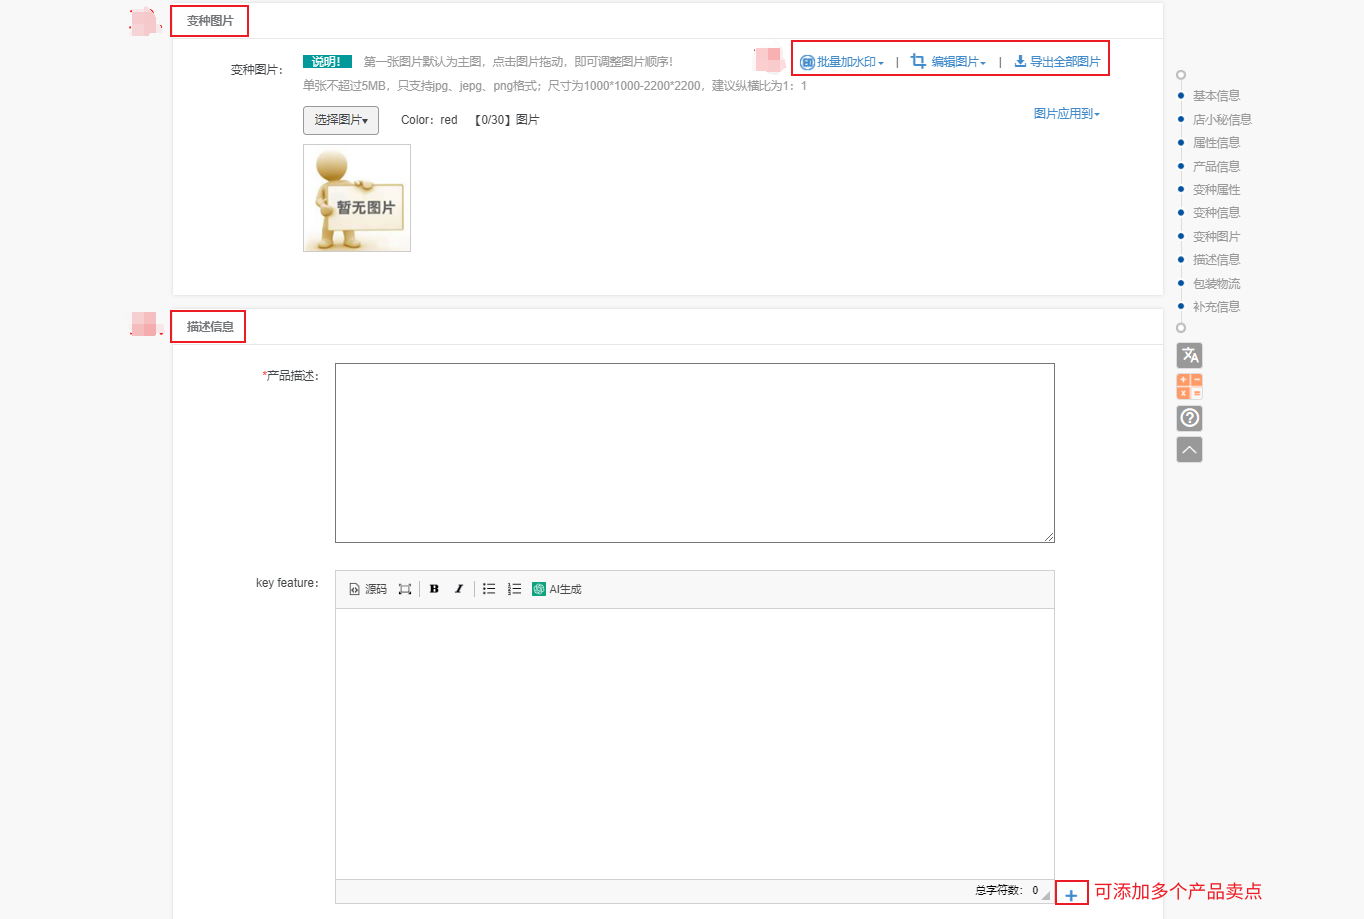
Task: Toggle fullscreen mode in key feature editor
Action: point(405,589)
